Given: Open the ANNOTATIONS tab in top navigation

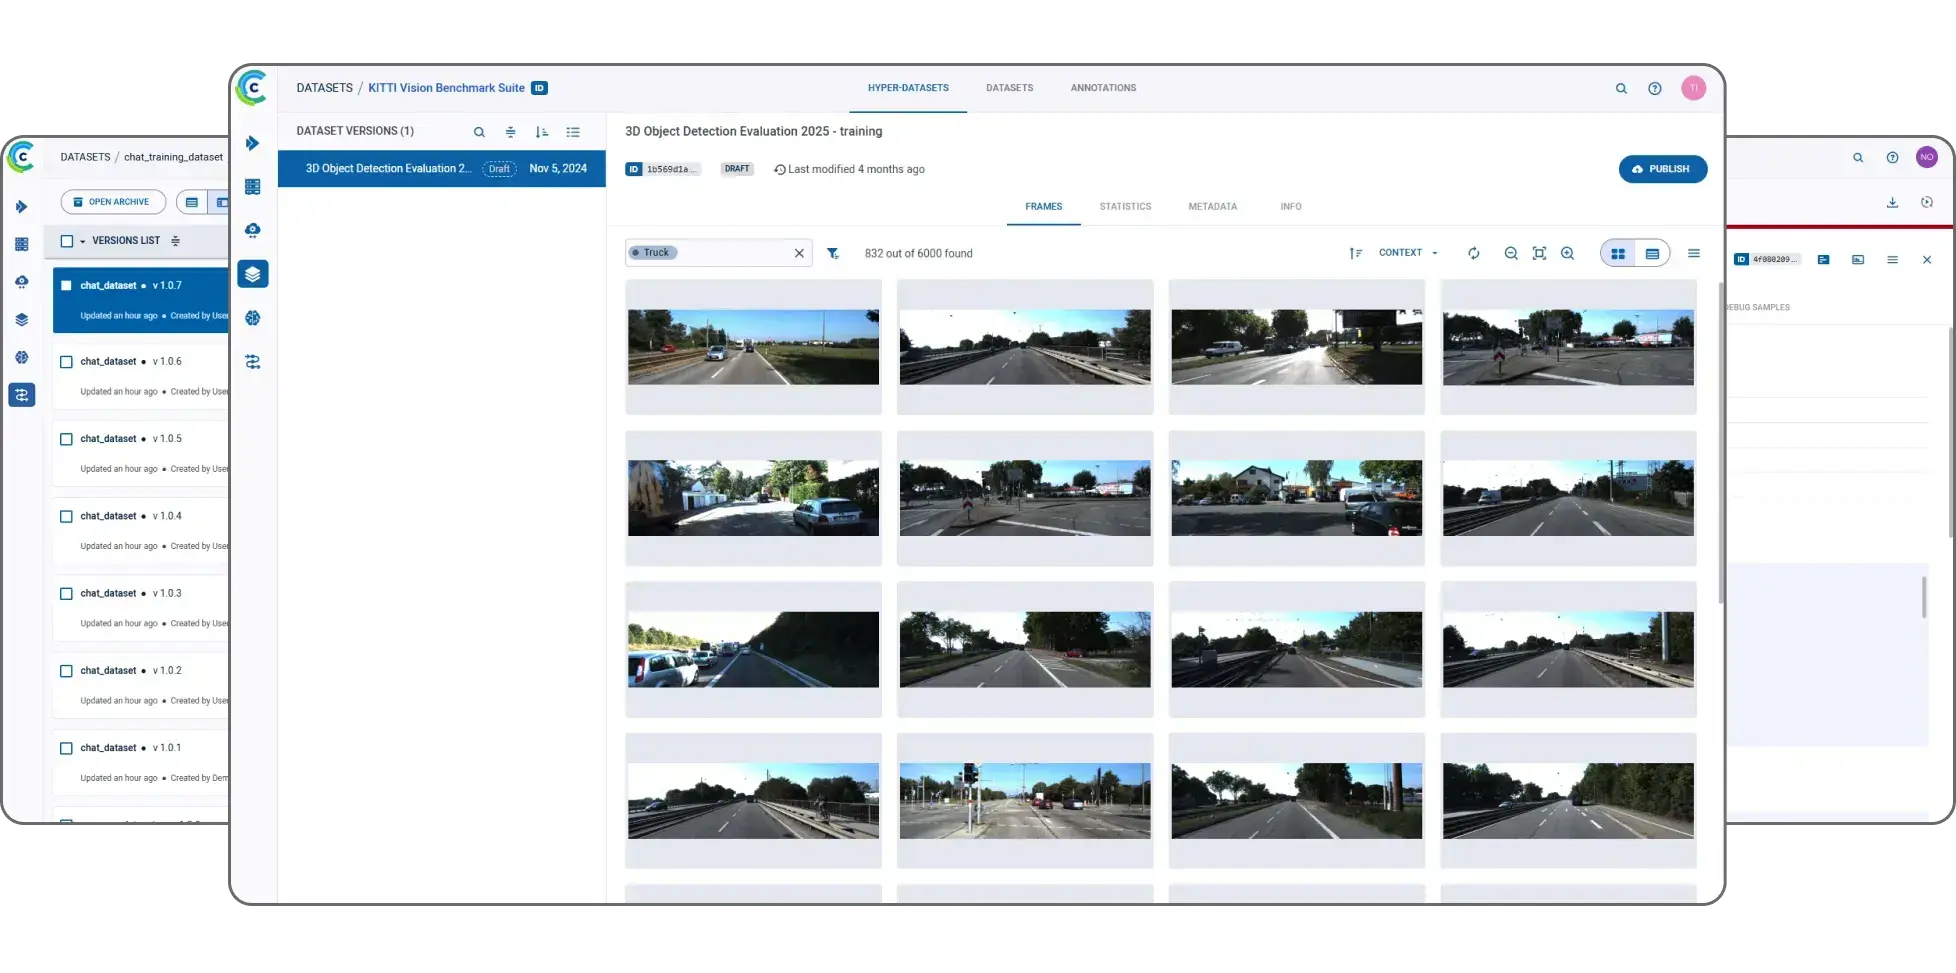Looking at the screenshot, I should (1103, 88).
